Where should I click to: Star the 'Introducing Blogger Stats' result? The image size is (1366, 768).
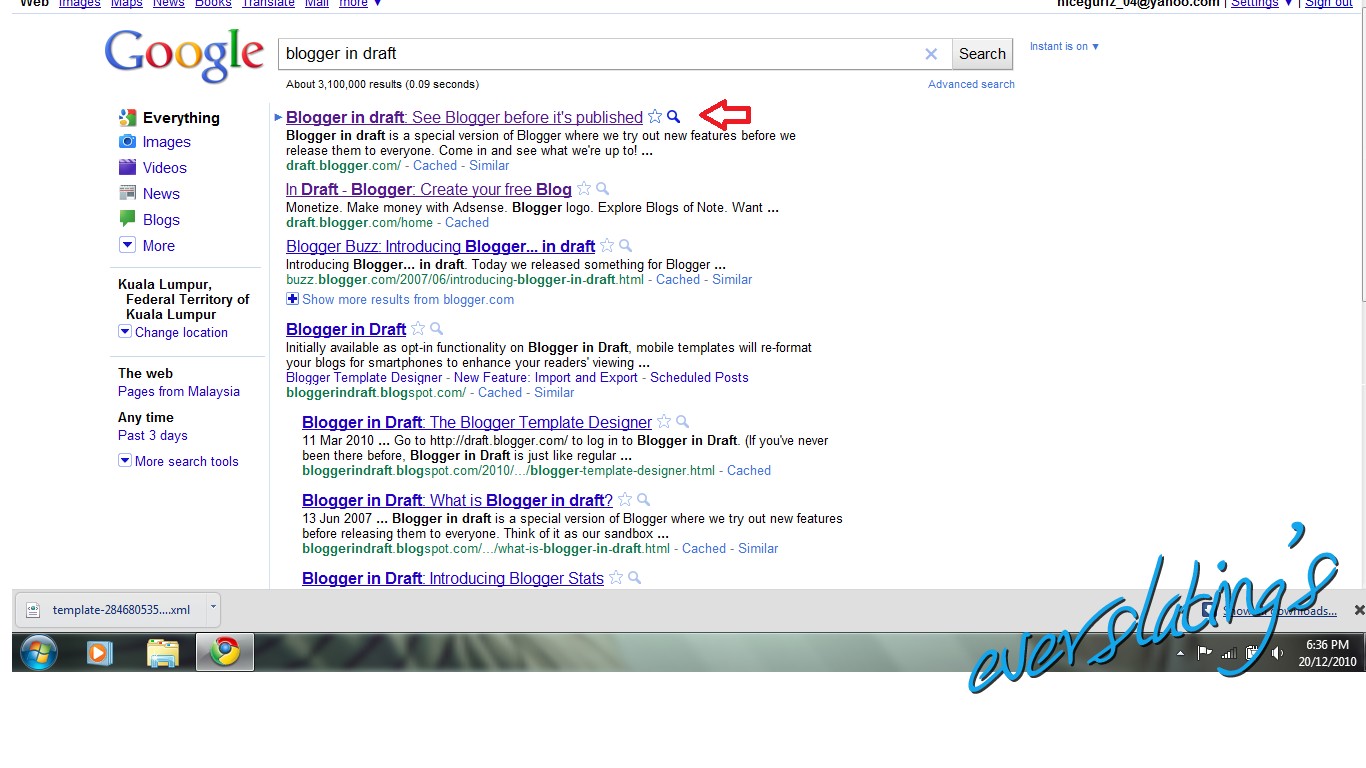(x=616, y=578)
